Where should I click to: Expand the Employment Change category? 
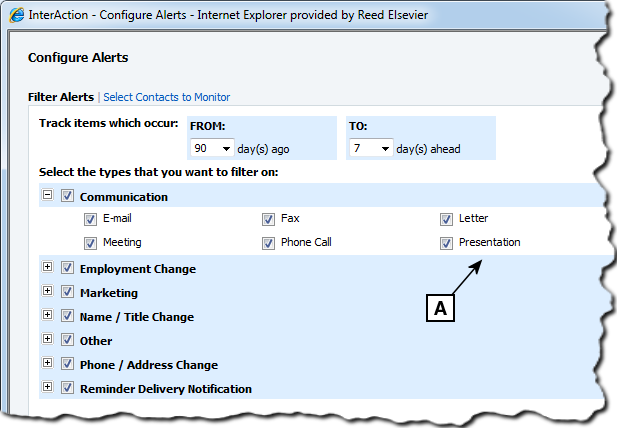(47, 267)
